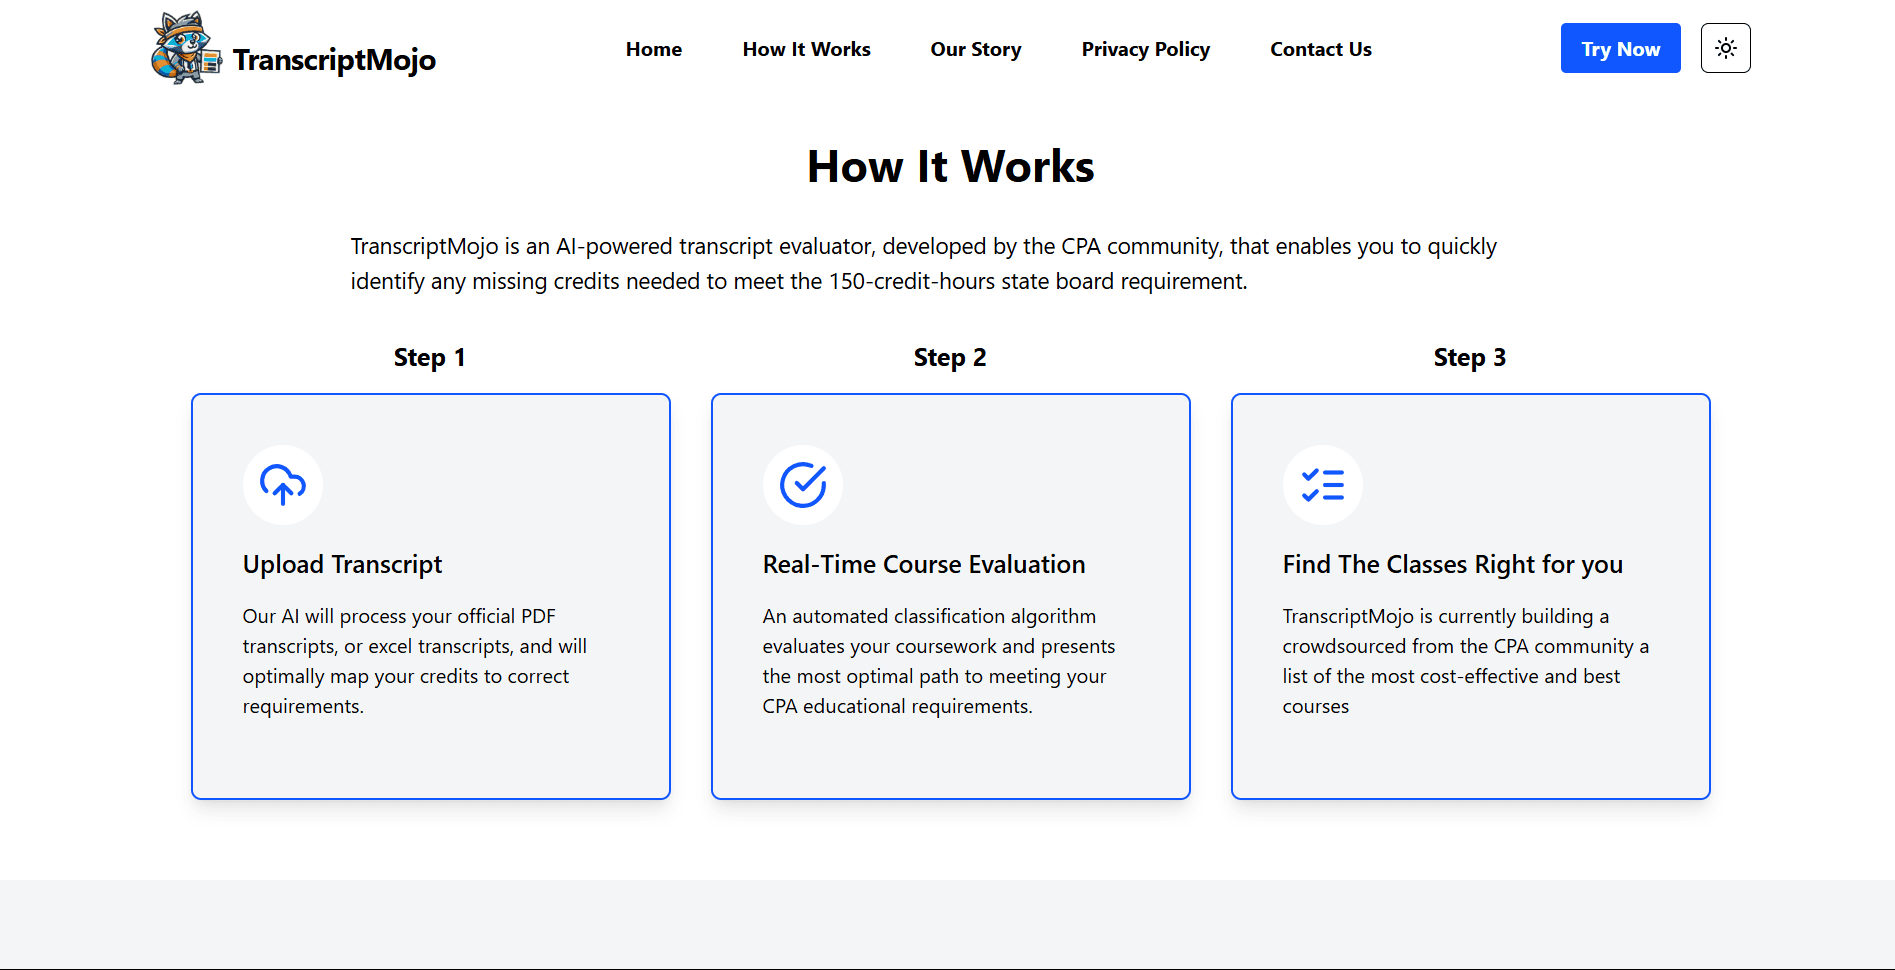Click the "Step 2" label

(950, 357)
